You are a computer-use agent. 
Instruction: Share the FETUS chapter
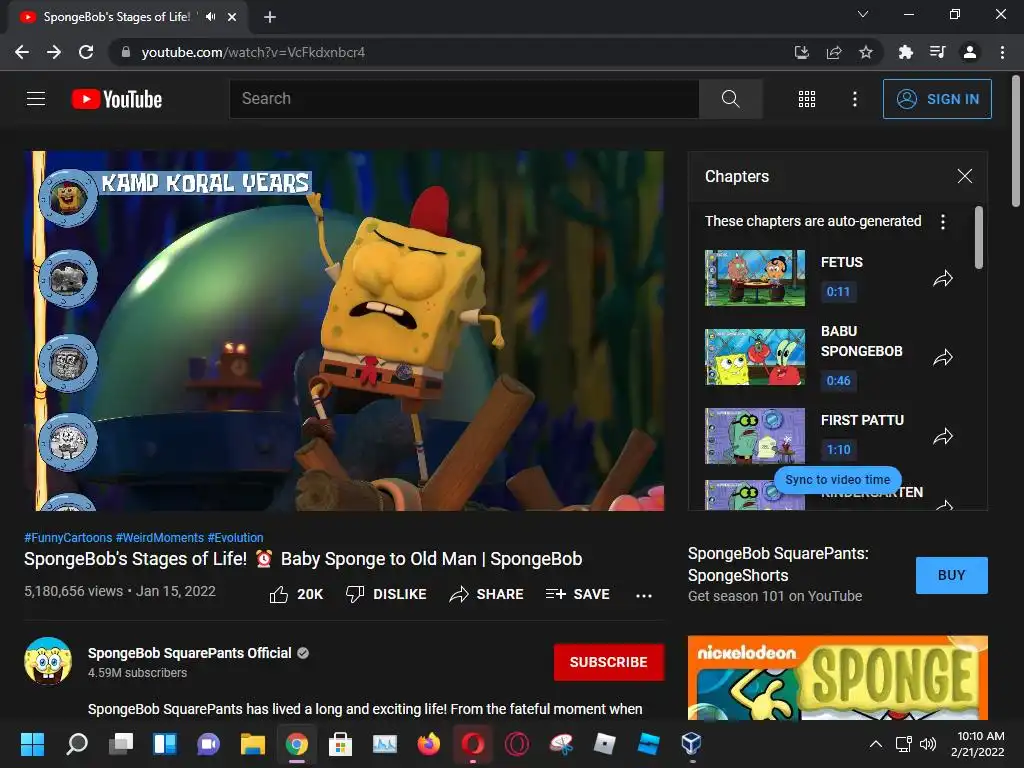click(942, 279)
